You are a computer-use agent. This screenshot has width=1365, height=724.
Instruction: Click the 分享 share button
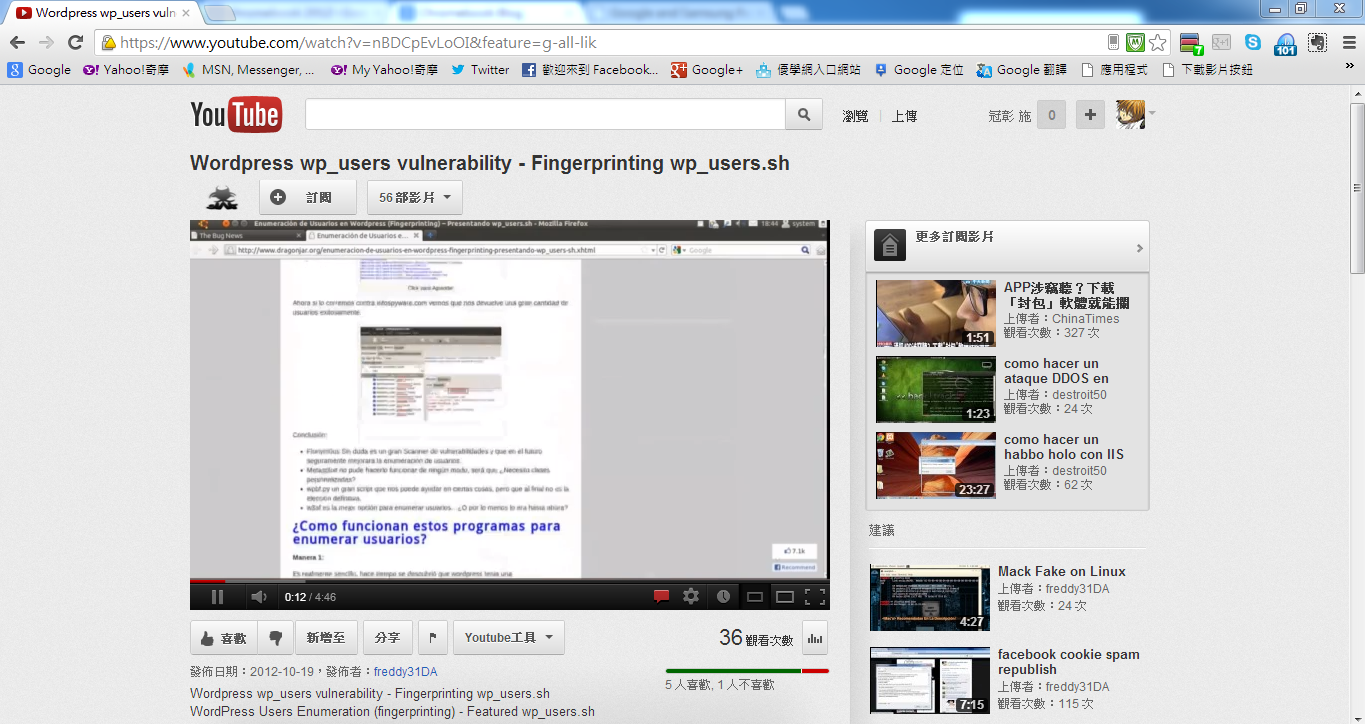[387, 638]
